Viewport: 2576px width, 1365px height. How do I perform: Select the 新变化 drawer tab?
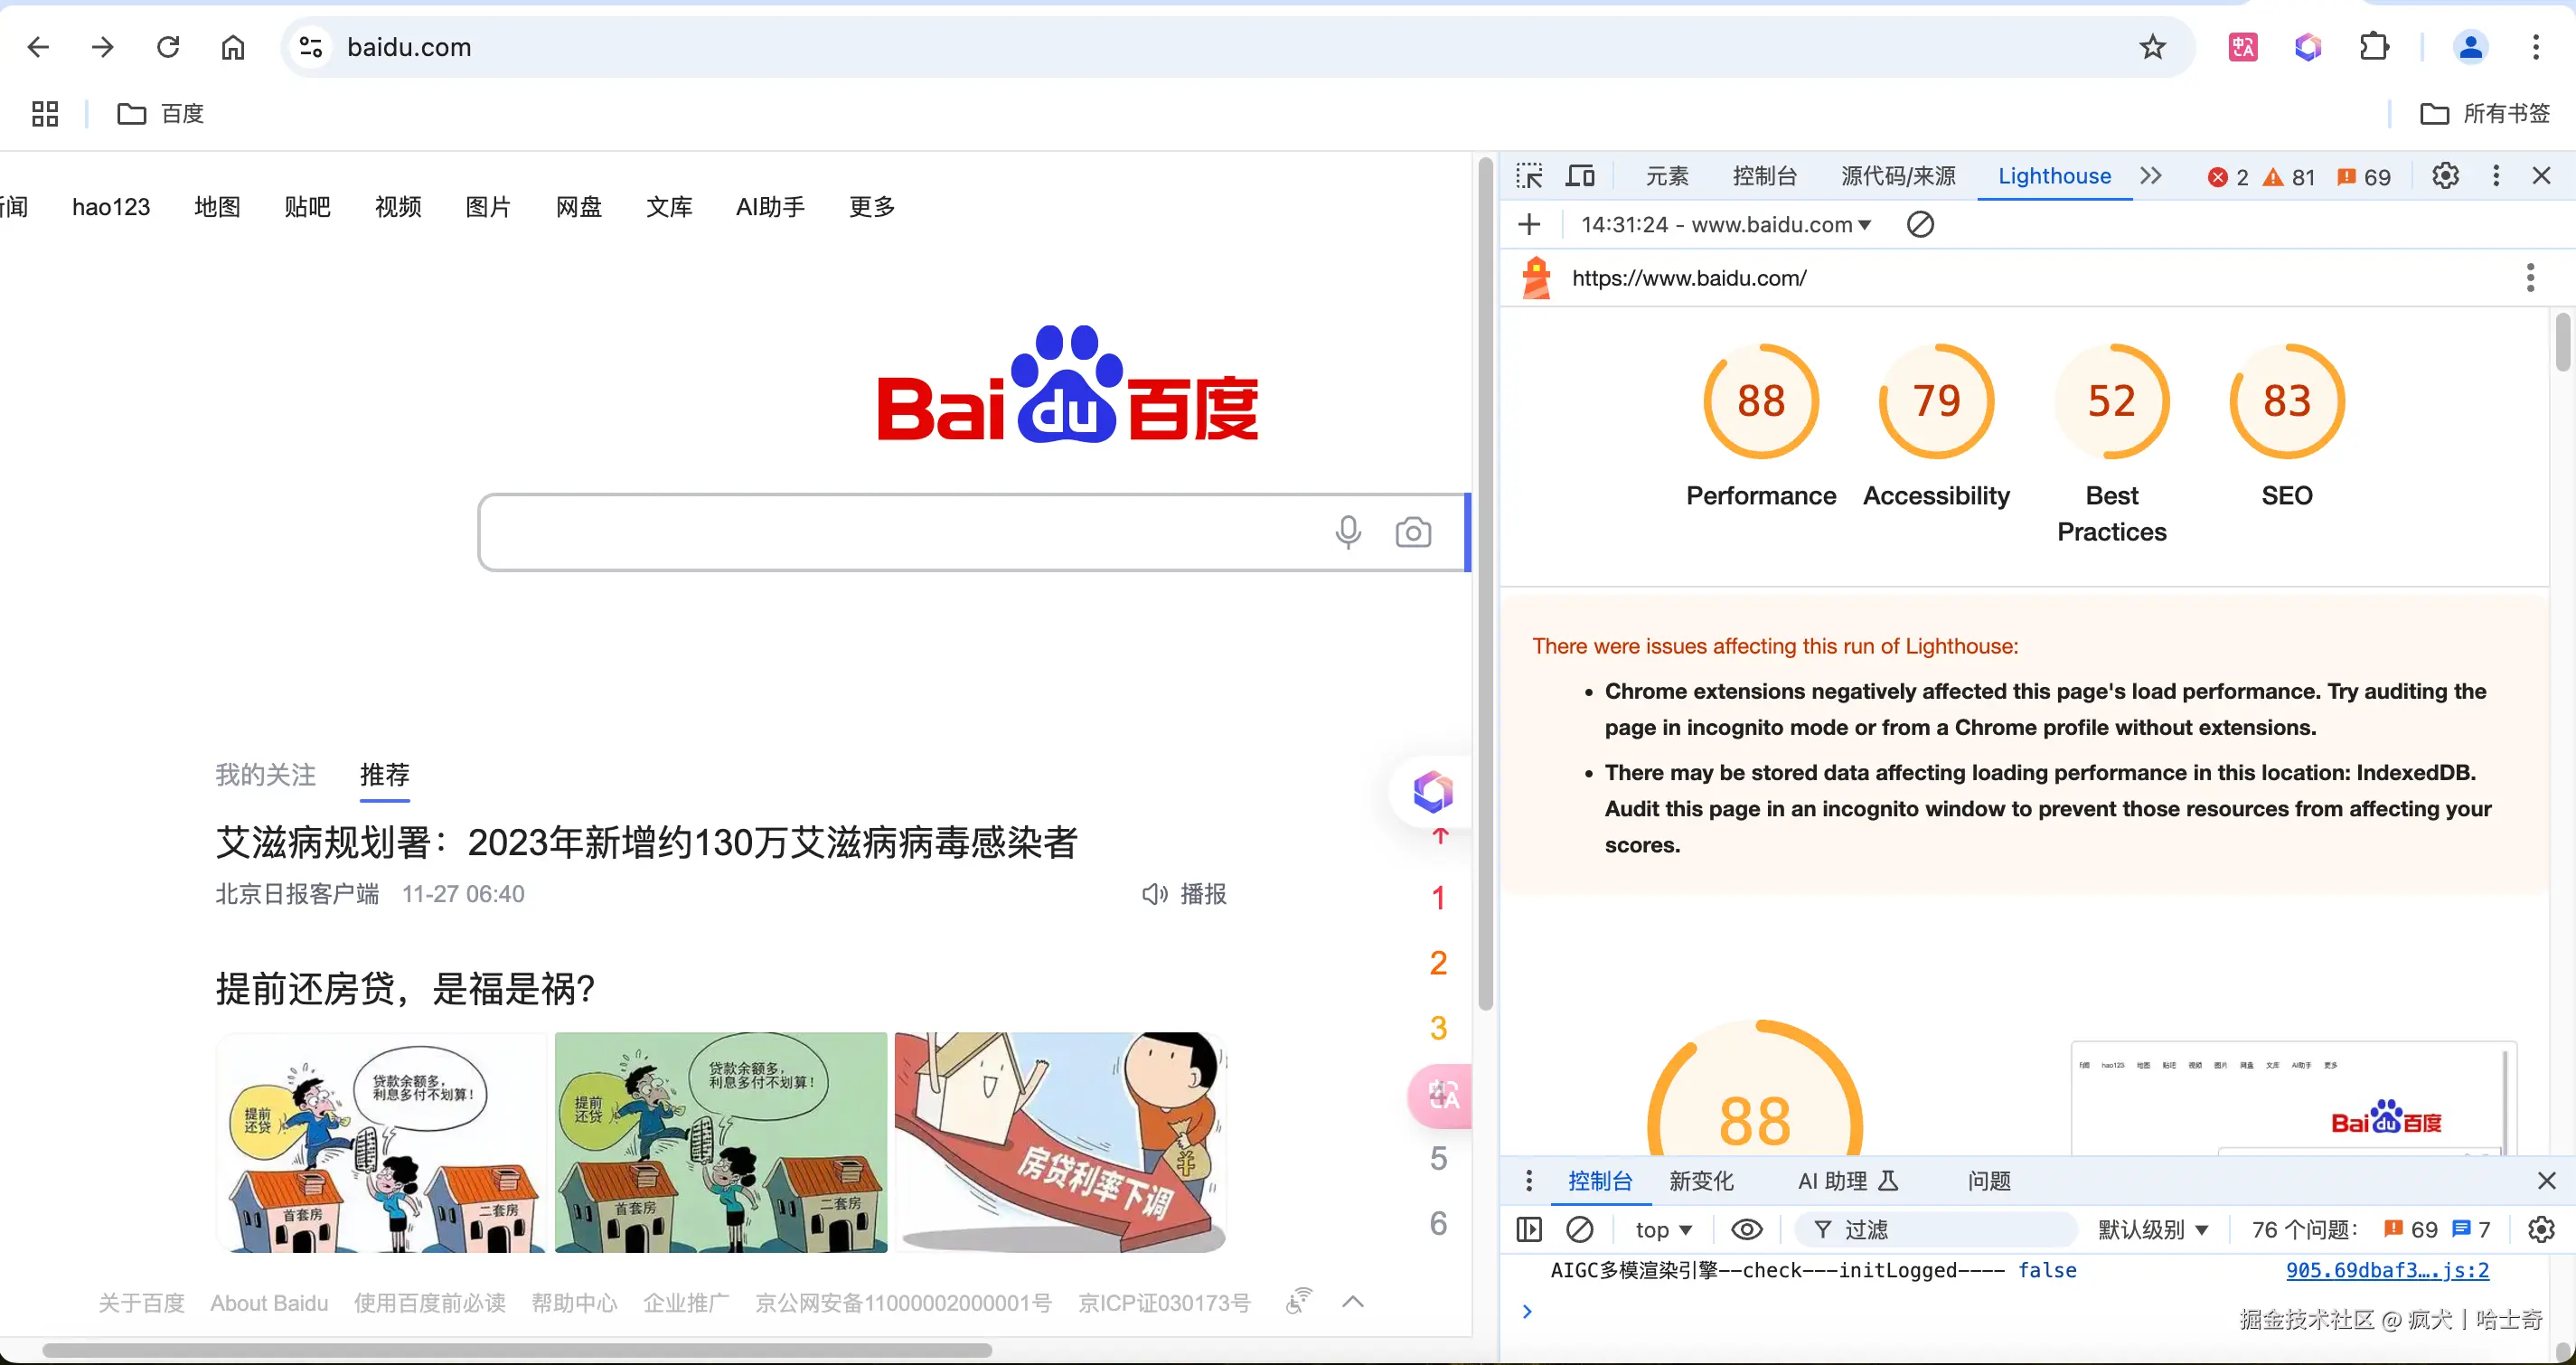pos(1701,1181)
